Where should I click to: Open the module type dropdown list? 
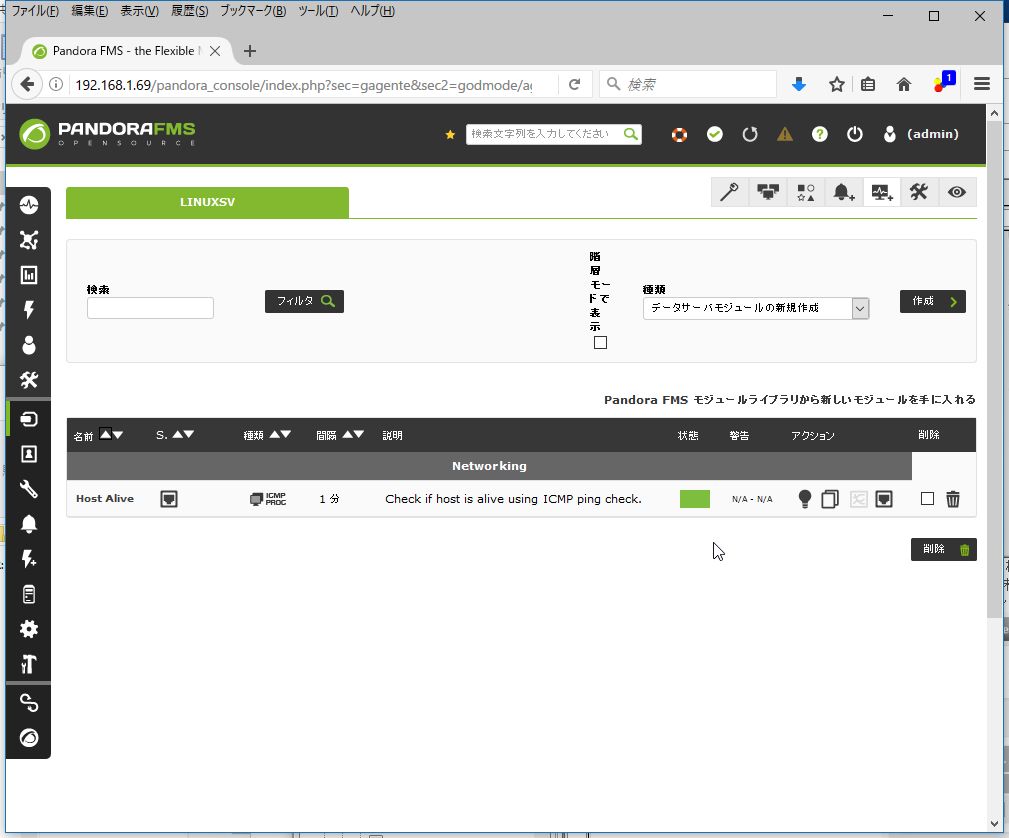tap(756, 308)
